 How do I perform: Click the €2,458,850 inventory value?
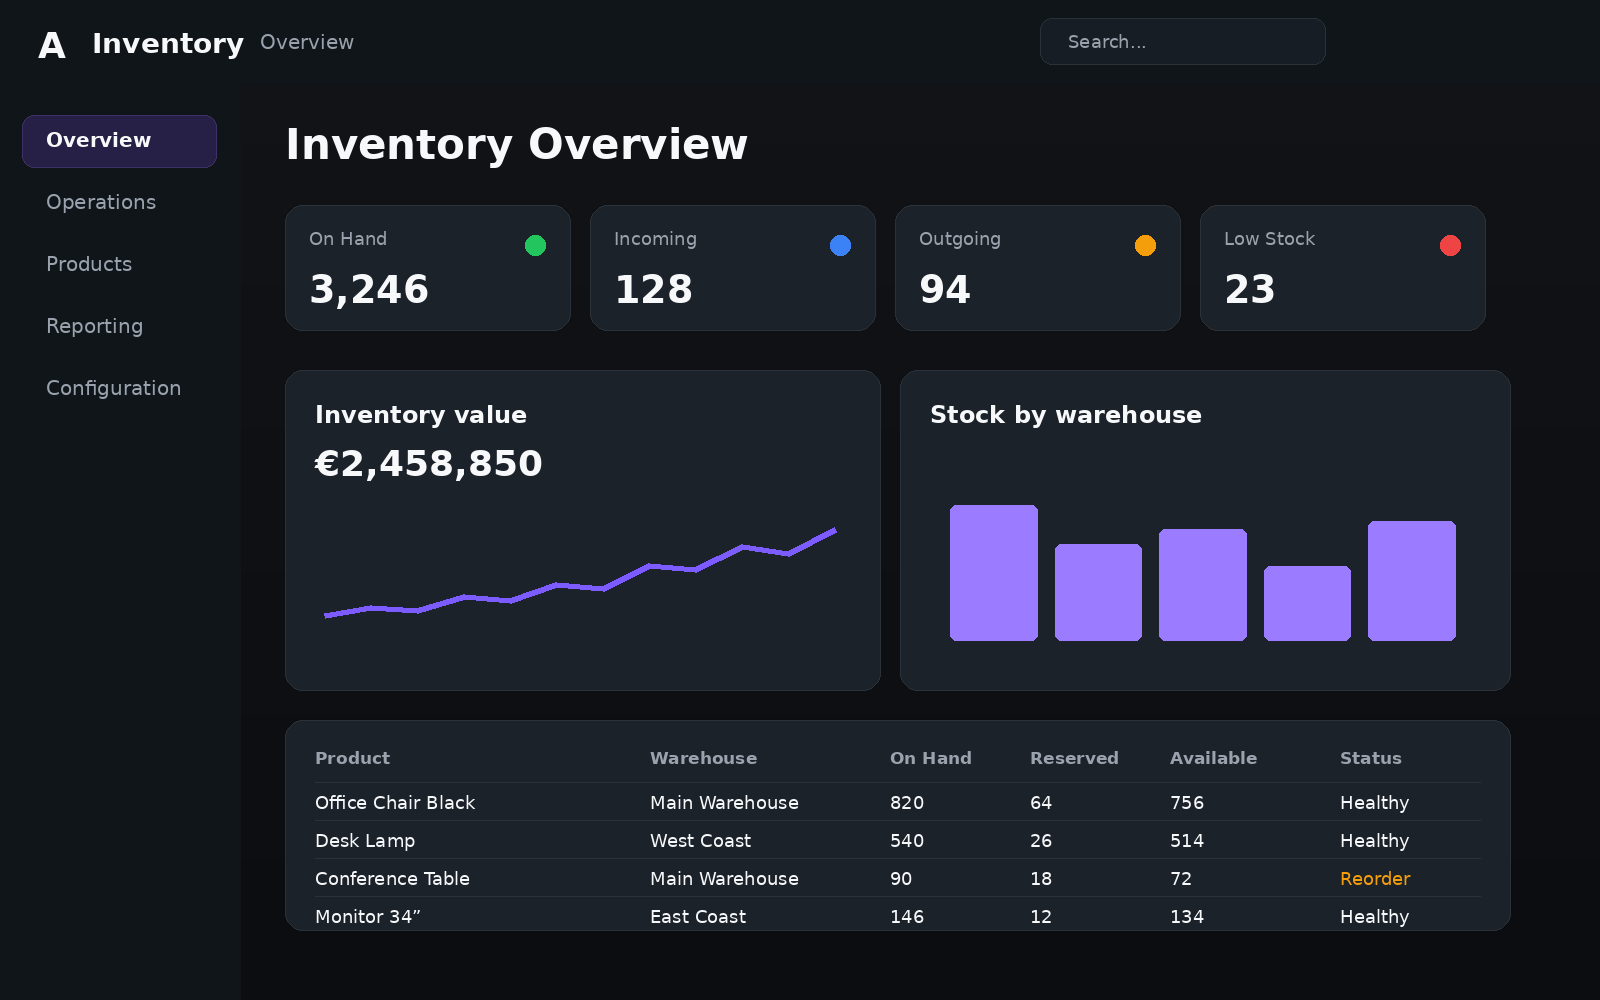(x=429, y=464)
